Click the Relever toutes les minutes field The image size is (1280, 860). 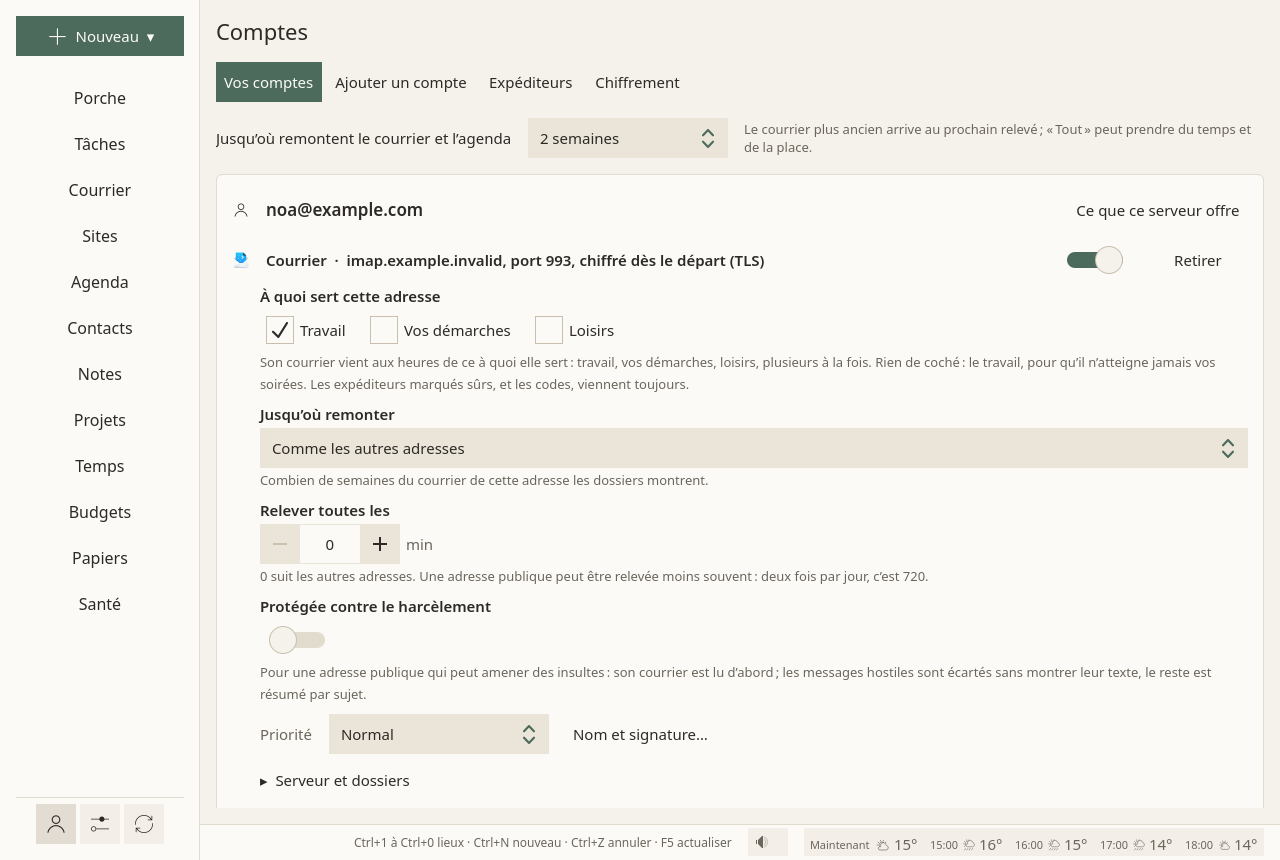330,544
